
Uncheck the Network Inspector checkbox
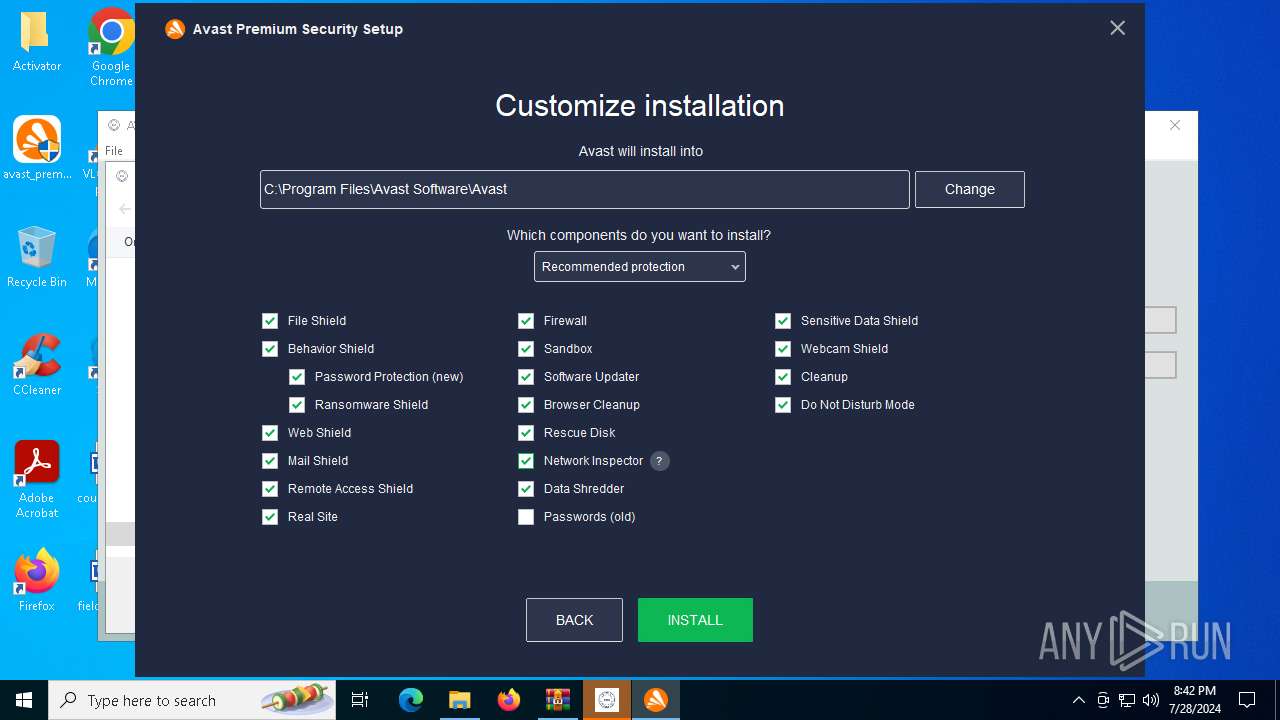pos(526,461)
